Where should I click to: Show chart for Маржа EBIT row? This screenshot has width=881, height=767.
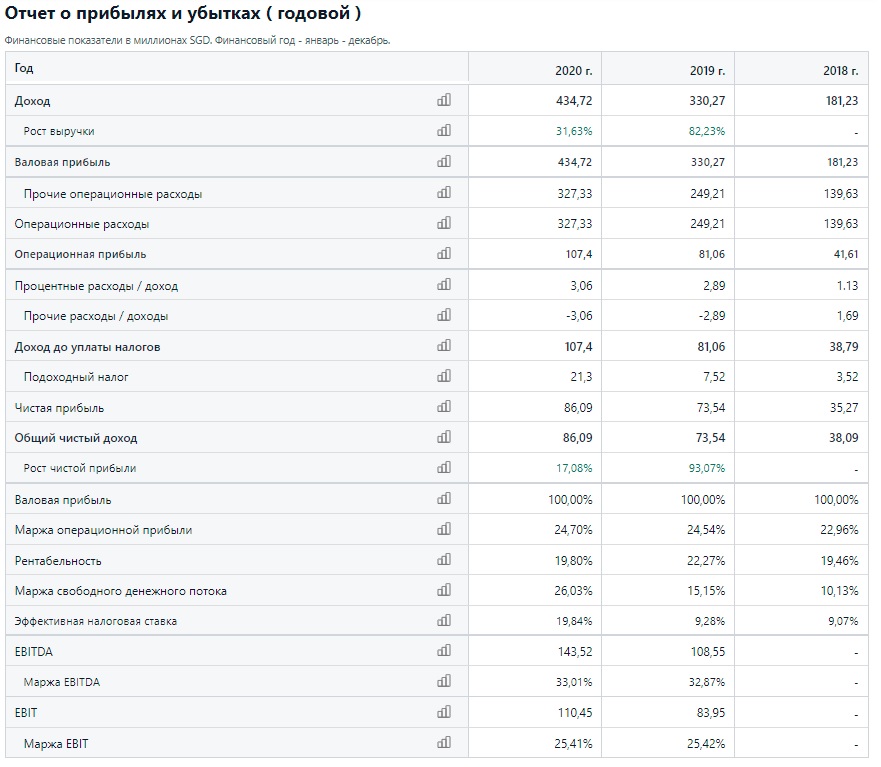tap(444, 743)
